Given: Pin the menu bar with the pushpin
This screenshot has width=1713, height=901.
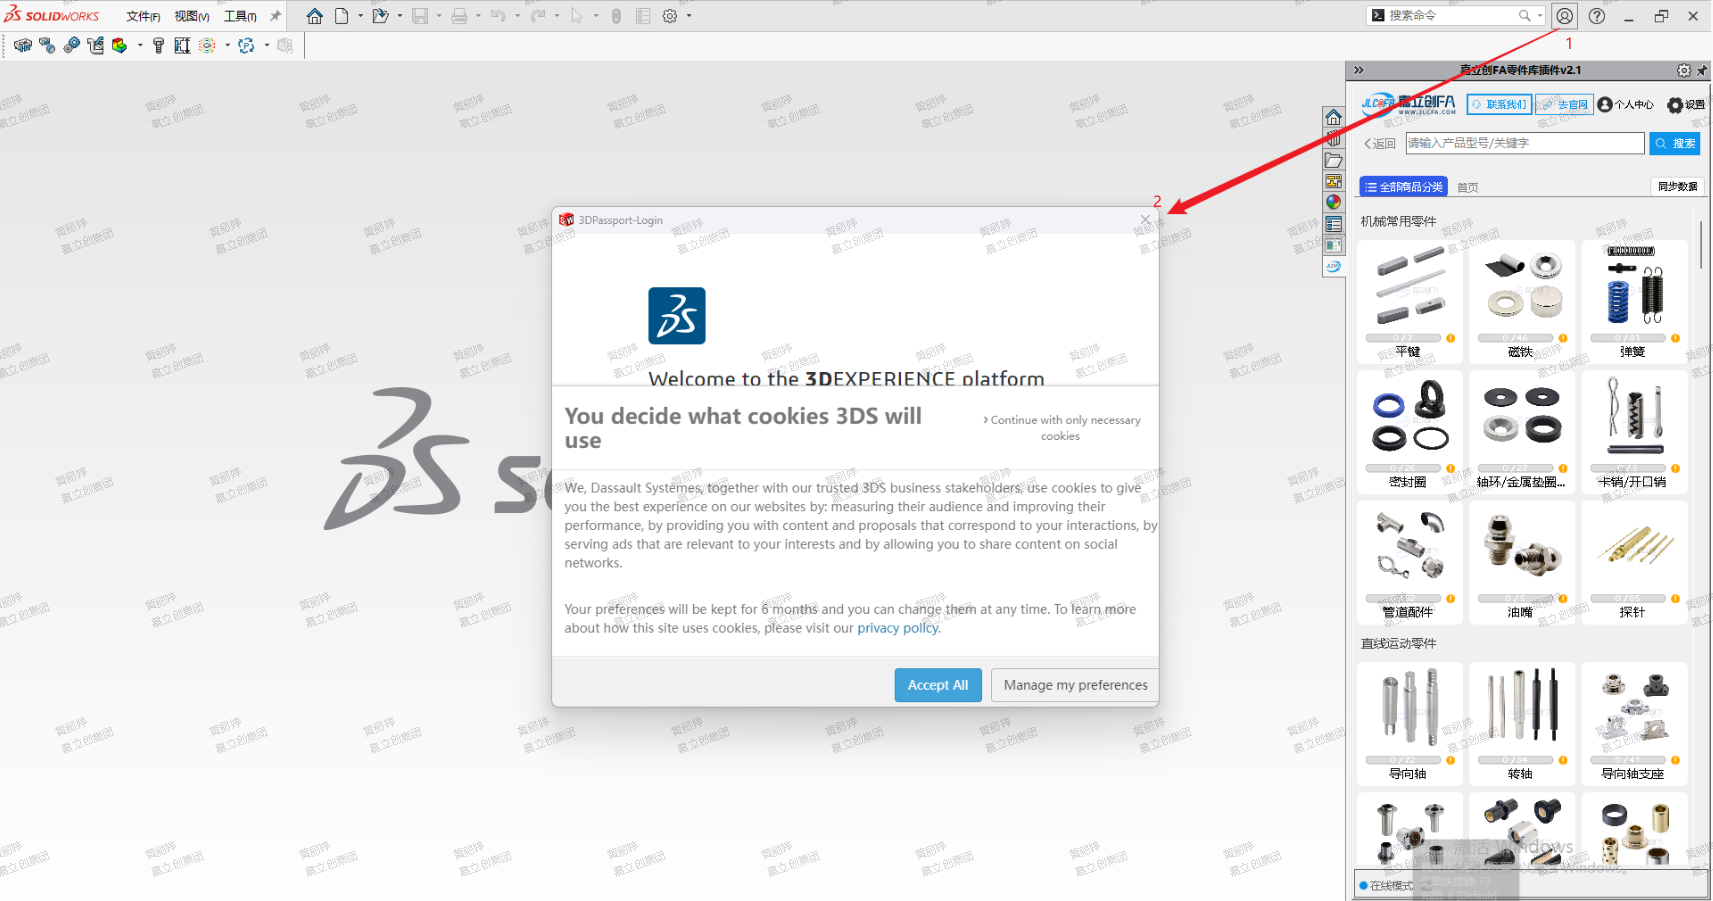Looking at the screenshot, I should 276,16.
